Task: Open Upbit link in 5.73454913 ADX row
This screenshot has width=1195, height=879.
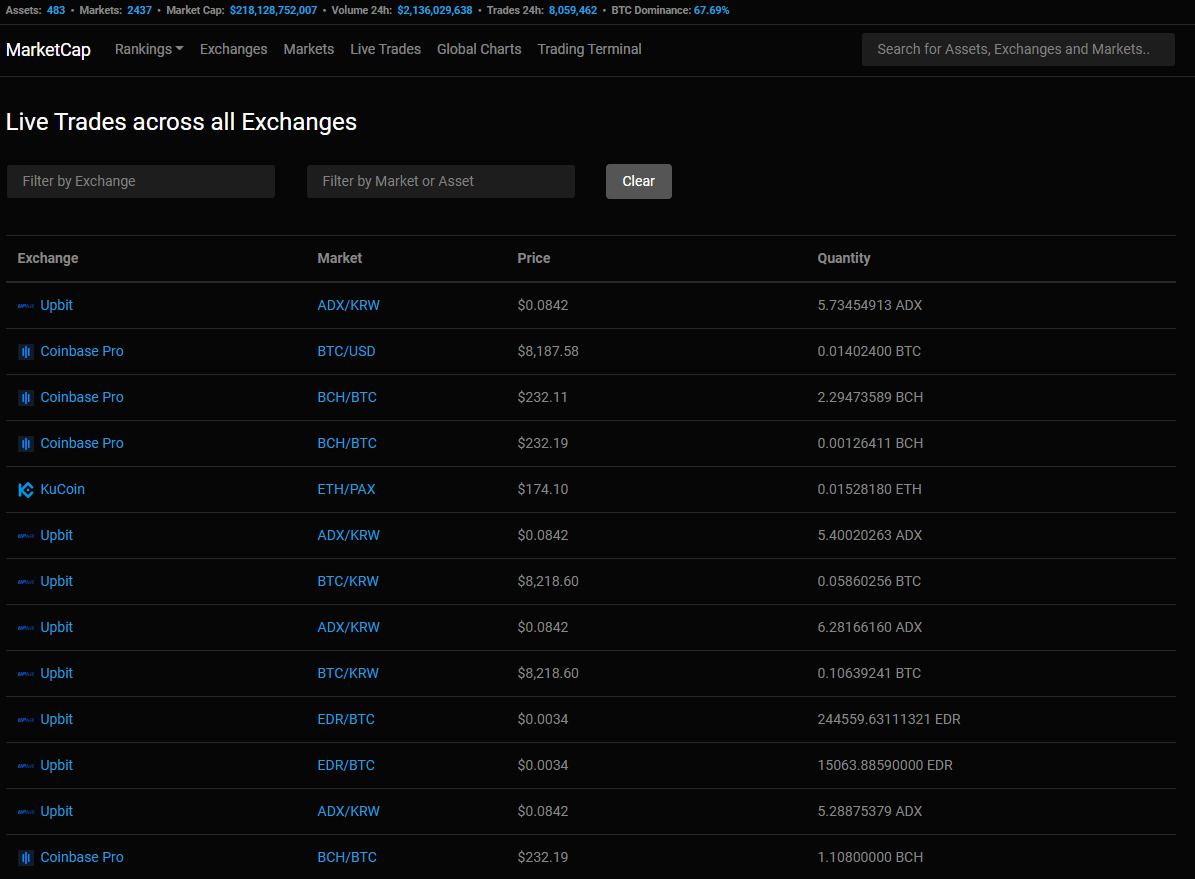Action: pyautogui.click(x=56, y=305)
